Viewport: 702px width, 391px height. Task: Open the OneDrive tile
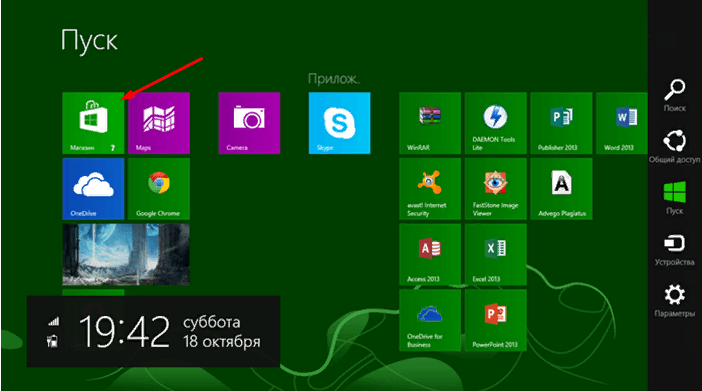(x=93, y=189)
